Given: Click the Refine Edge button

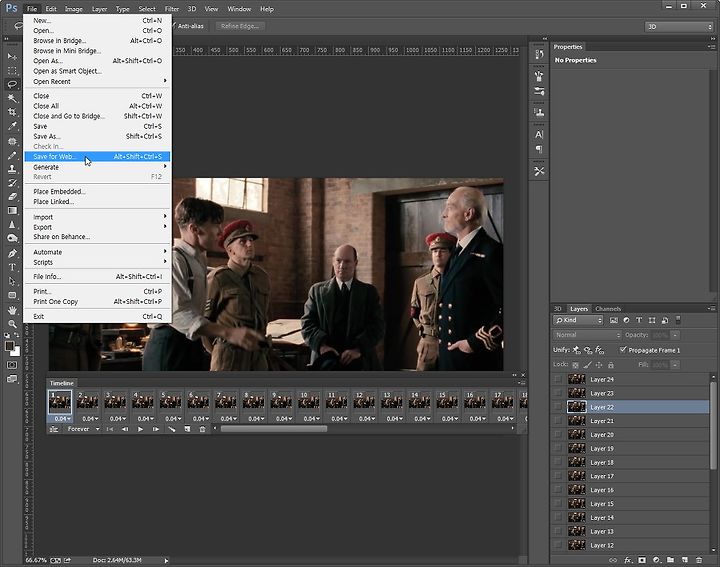Looking at the screenshot, I should [240, 26].
